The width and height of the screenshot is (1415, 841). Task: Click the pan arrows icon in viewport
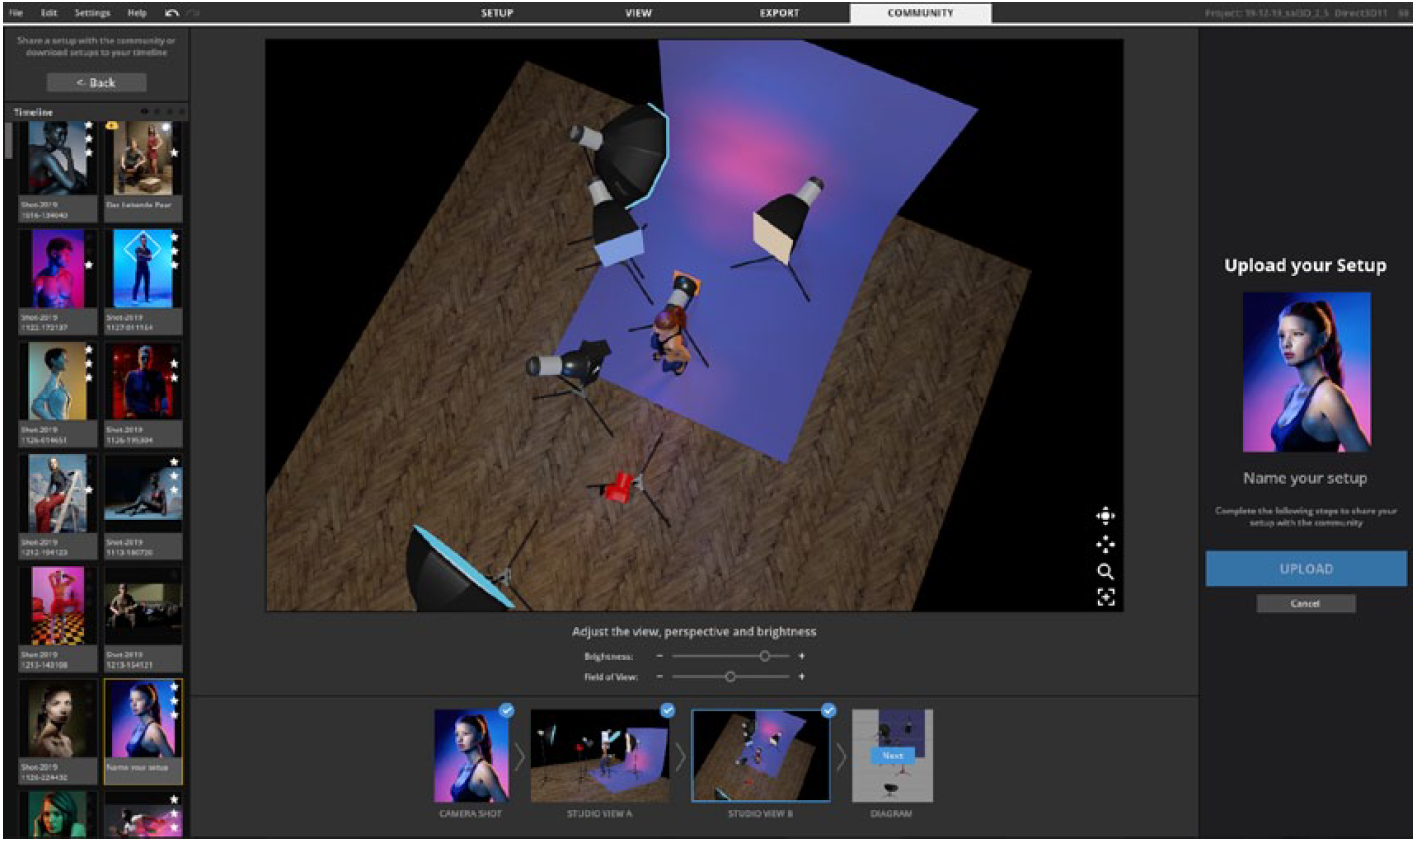[1105, 544]
